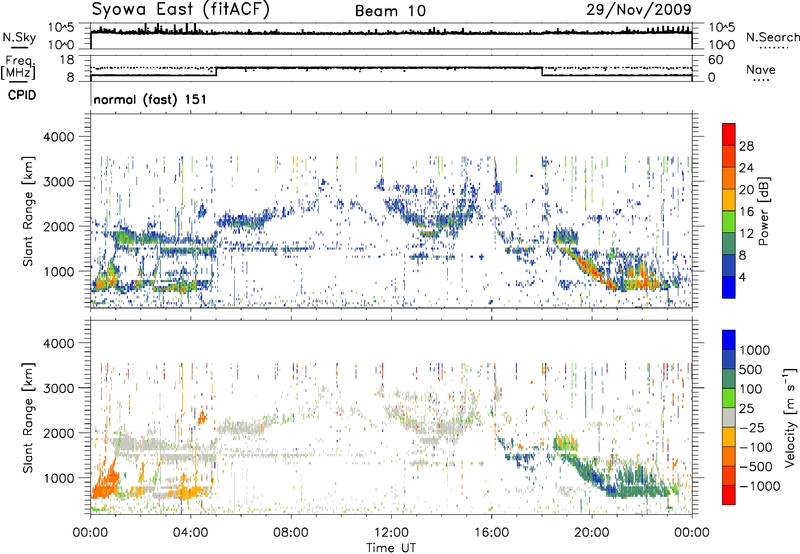Click the "Slant Range [km]" label of power panel

(28, 211)
